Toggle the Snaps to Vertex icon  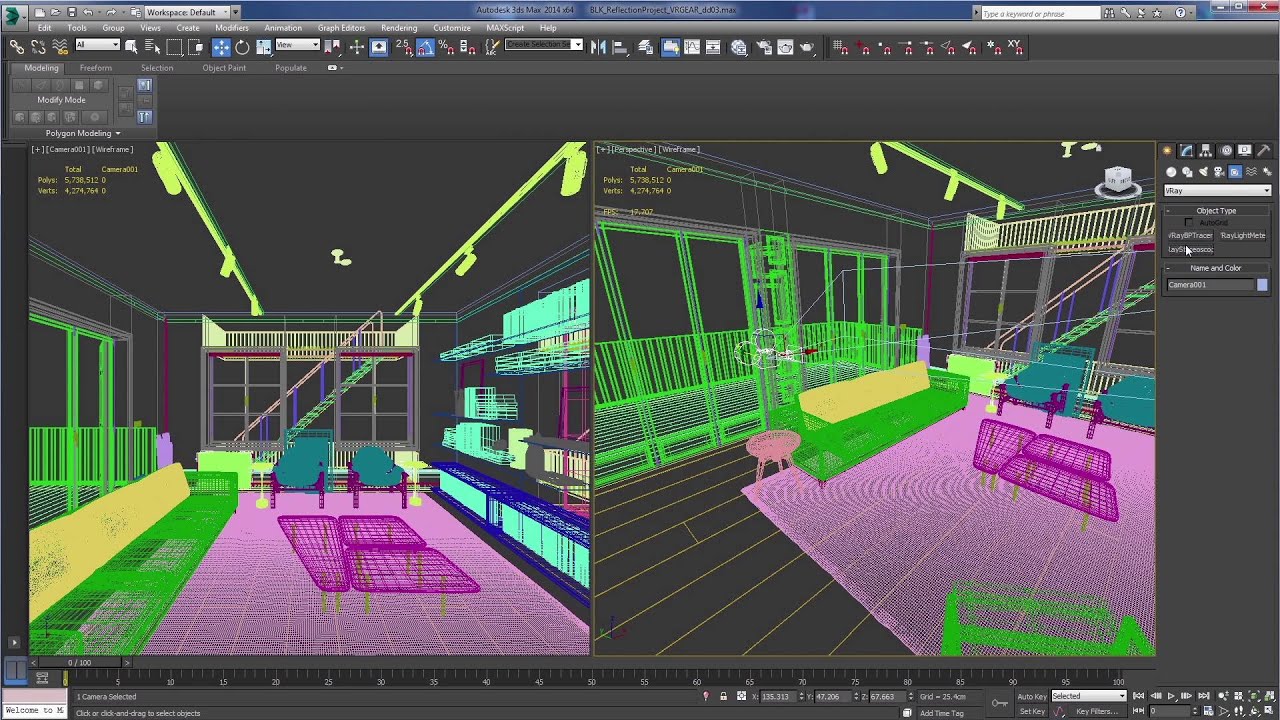click(x=884, y=47)
